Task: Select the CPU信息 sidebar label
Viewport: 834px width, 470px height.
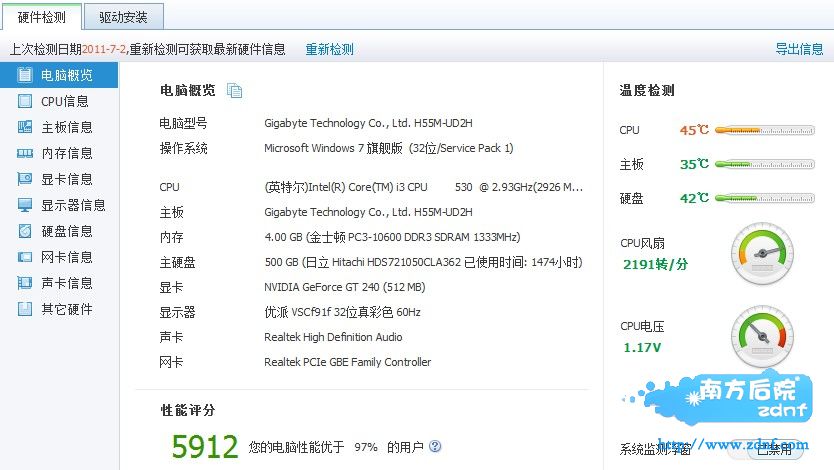Action: tap(65, 101)
